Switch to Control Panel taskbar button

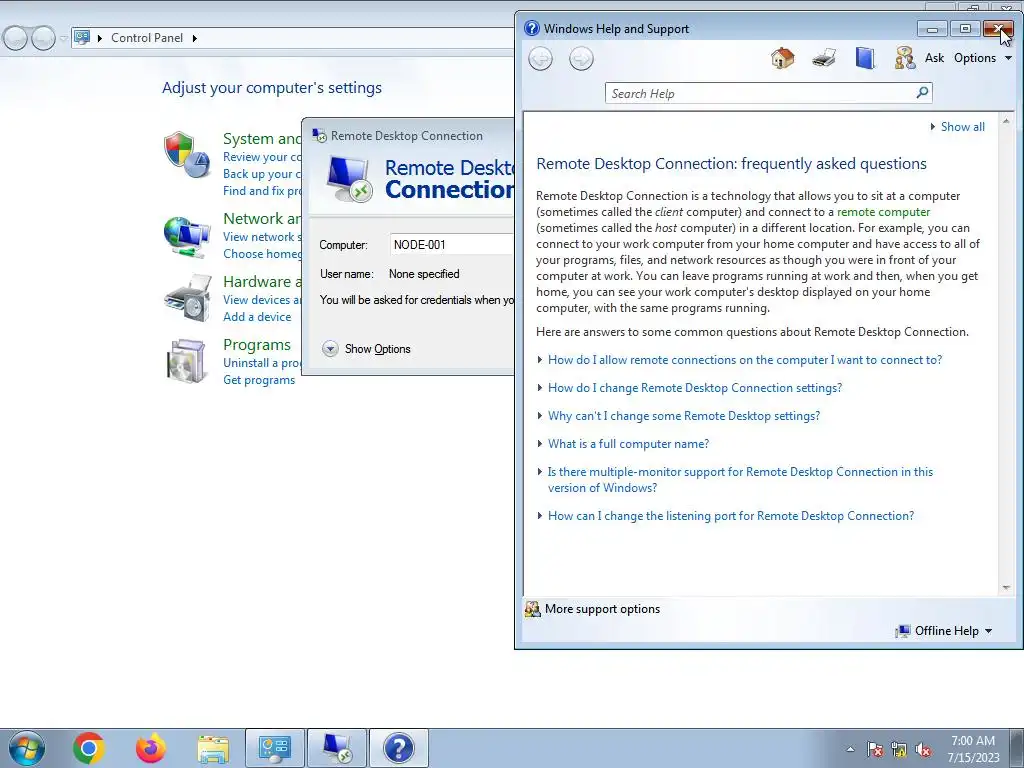274,748
